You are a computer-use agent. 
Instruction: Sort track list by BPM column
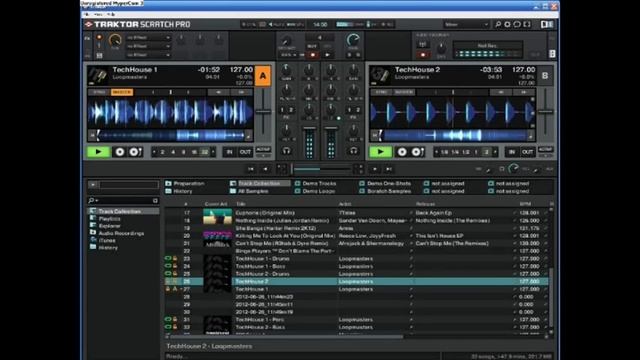[525, 204]
